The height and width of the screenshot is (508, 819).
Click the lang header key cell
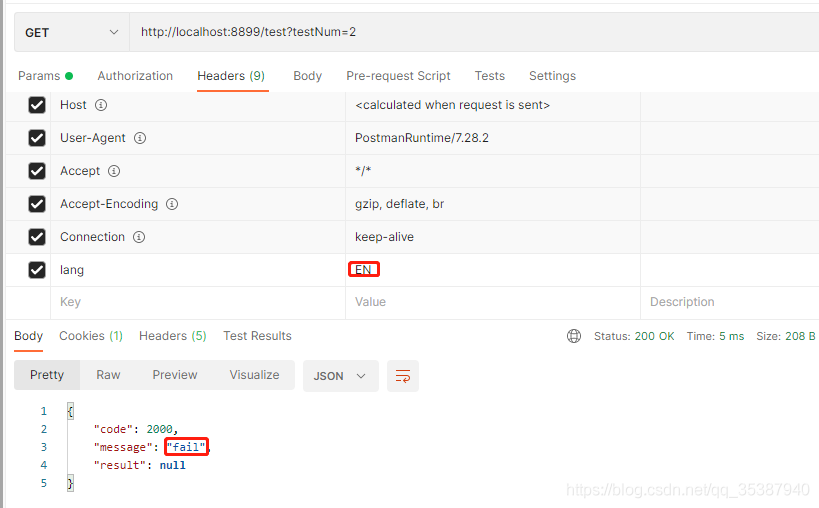(x=198, y=270)
